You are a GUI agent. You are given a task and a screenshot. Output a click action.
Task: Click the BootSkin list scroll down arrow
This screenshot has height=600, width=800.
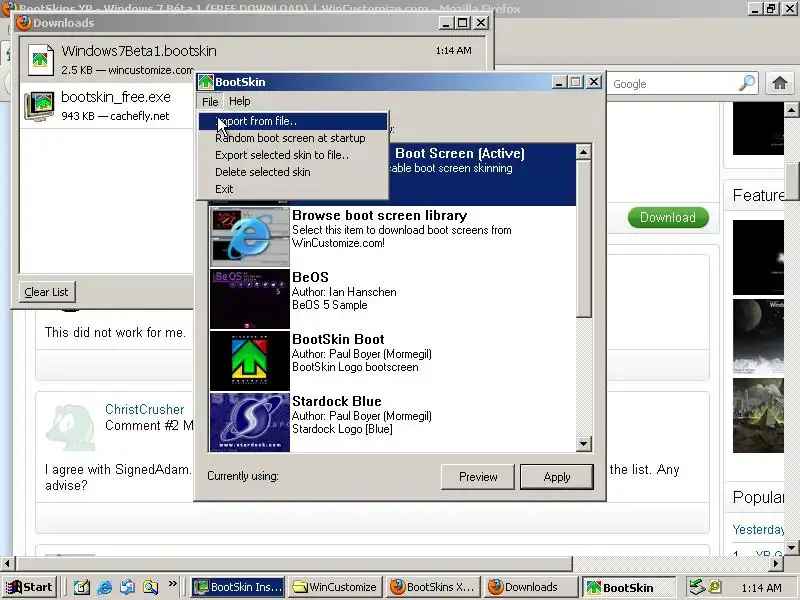(584, 443)
